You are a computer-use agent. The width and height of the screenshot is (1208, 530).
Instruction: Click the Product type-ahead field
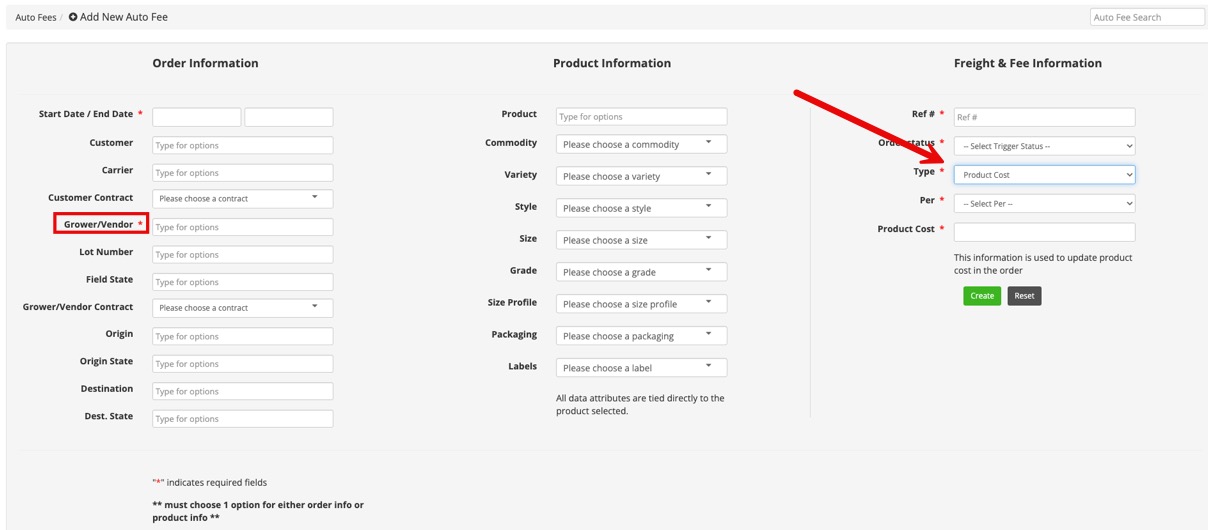tap(641, 117)
